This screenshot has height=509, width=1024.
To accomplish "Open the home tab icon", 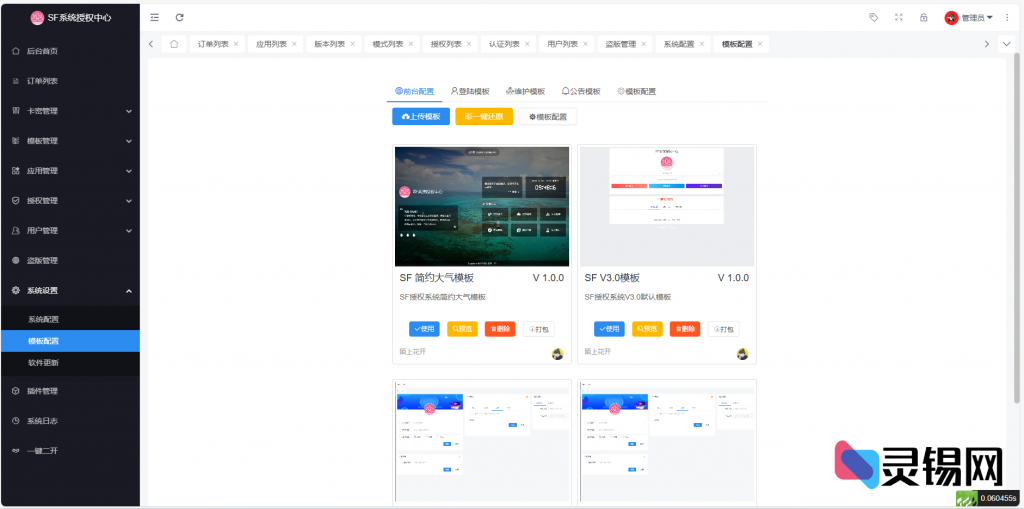I will [174, 44].
